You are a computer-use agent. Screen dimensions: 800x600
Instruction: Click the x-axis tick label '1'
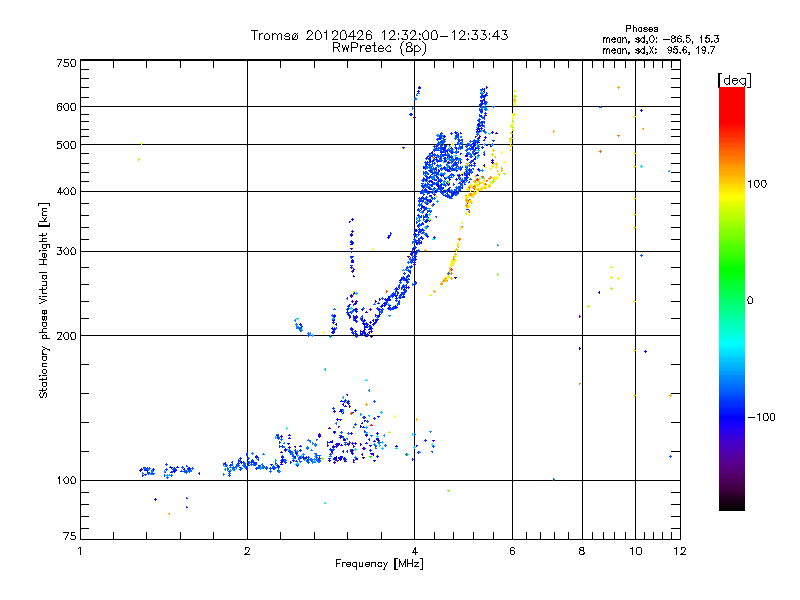tap(81, 552)
